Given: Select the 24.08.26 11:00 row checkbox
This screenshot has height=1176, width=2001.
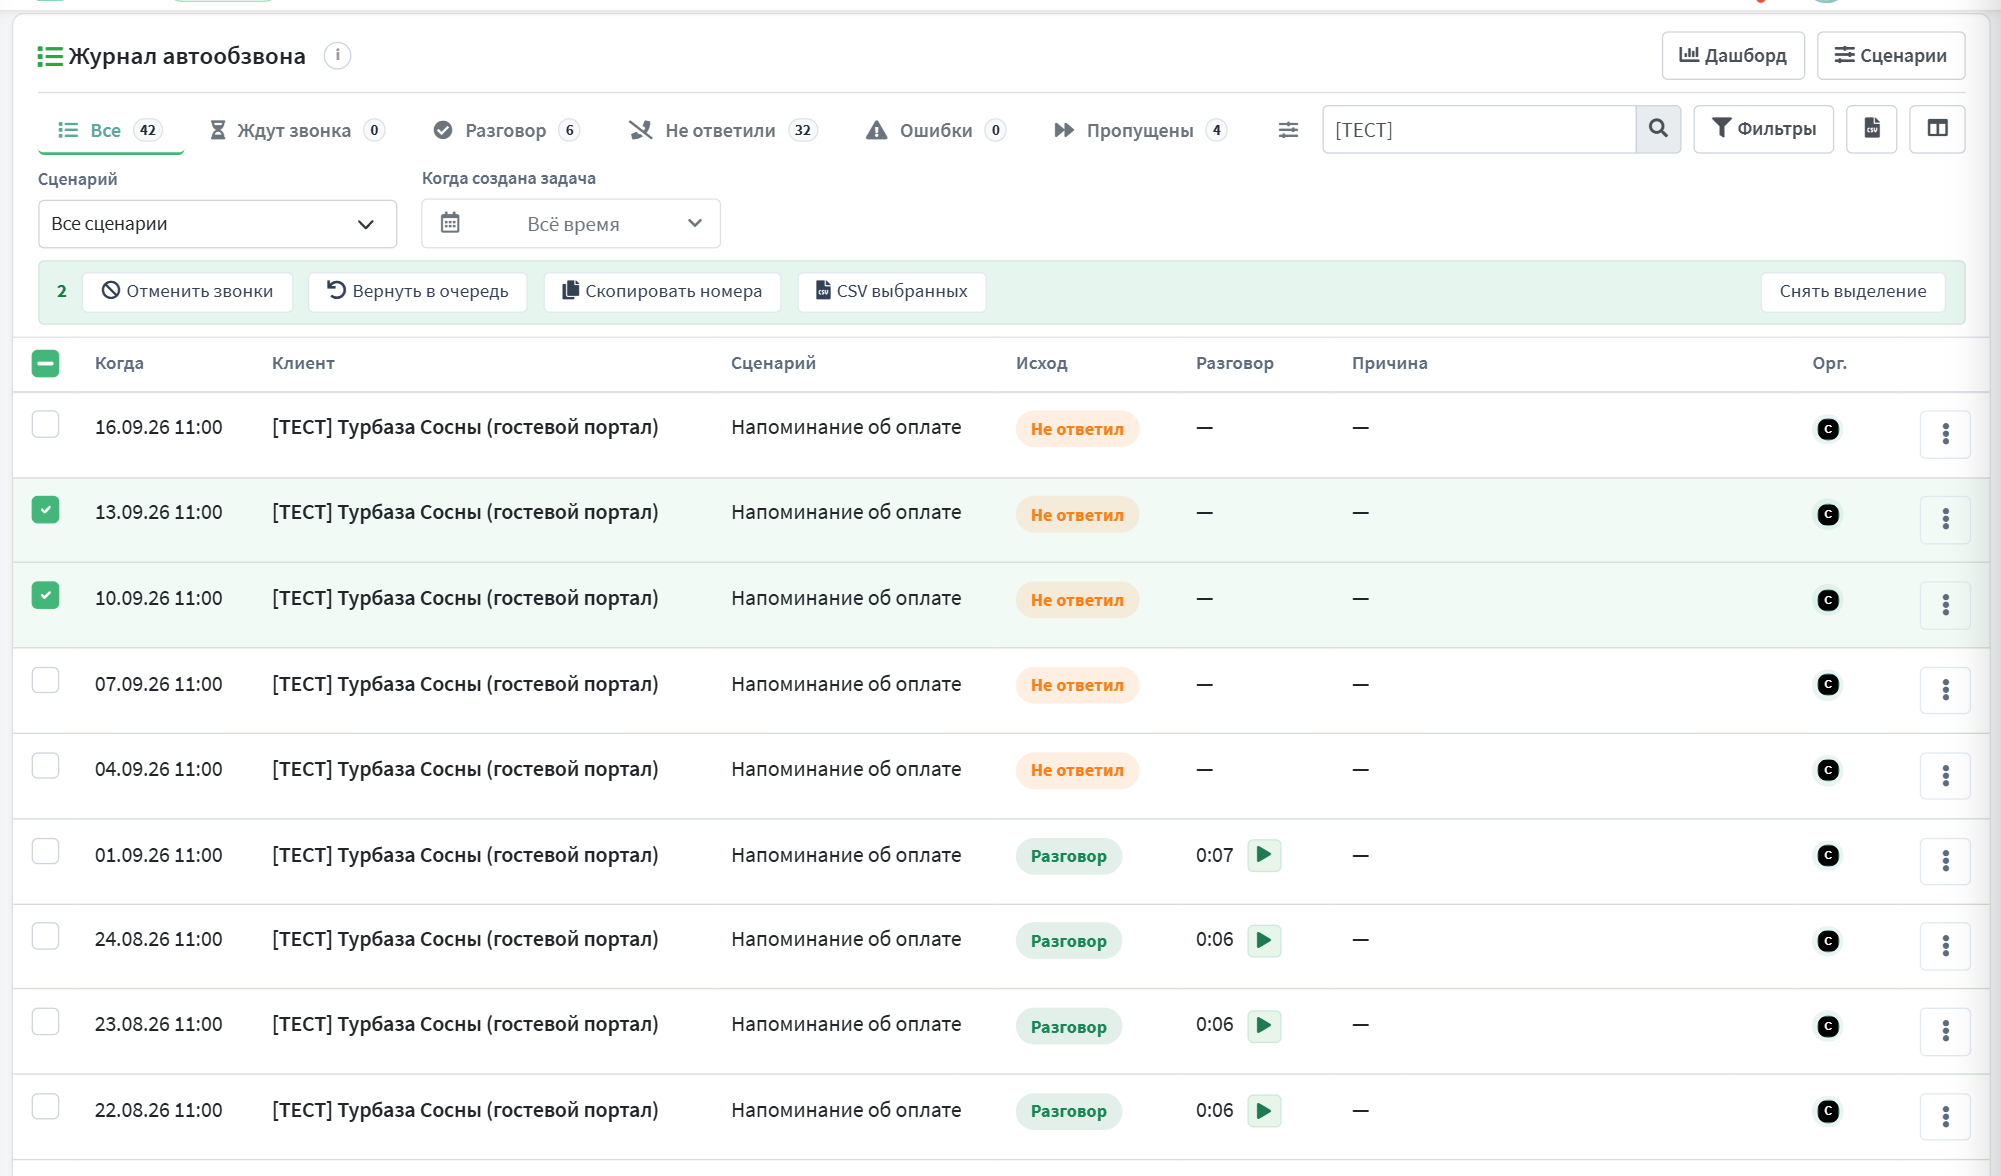Looking at the screenshot, I should pos(45,936).
